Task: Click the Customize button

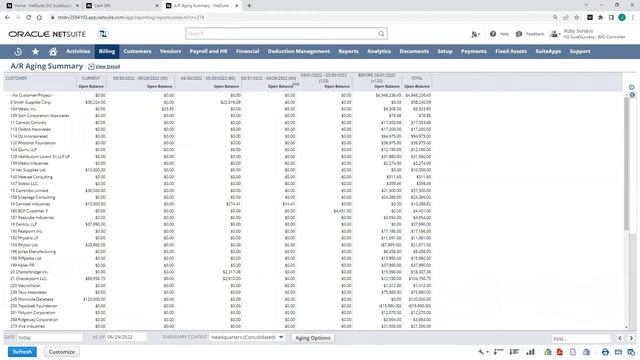Action: [62, 352]
